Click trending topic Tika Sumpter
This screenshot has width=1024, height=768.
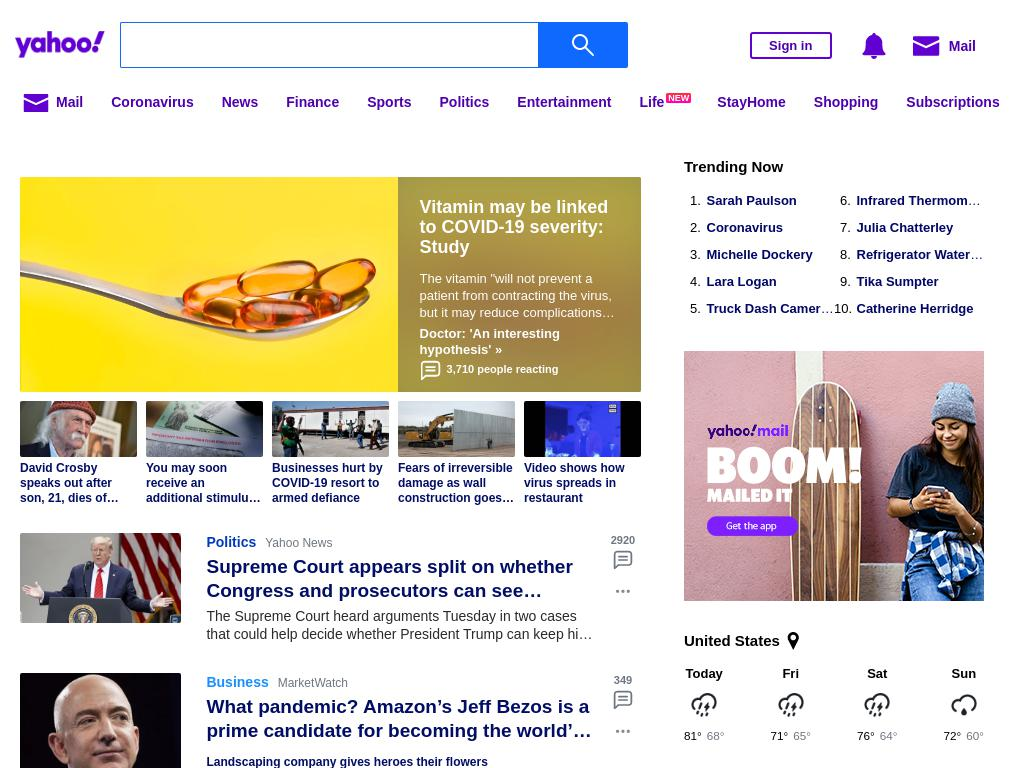pos(897,281)
